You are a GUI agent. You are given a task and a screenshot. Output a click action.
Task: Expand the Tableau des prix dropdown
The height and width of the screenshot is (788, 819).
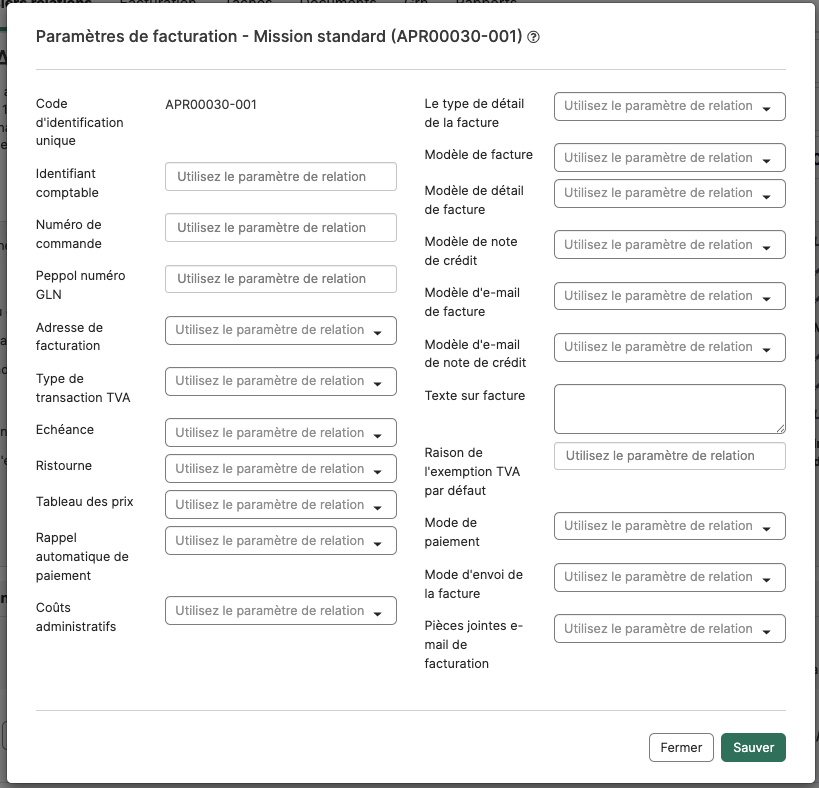pos(280,504)
